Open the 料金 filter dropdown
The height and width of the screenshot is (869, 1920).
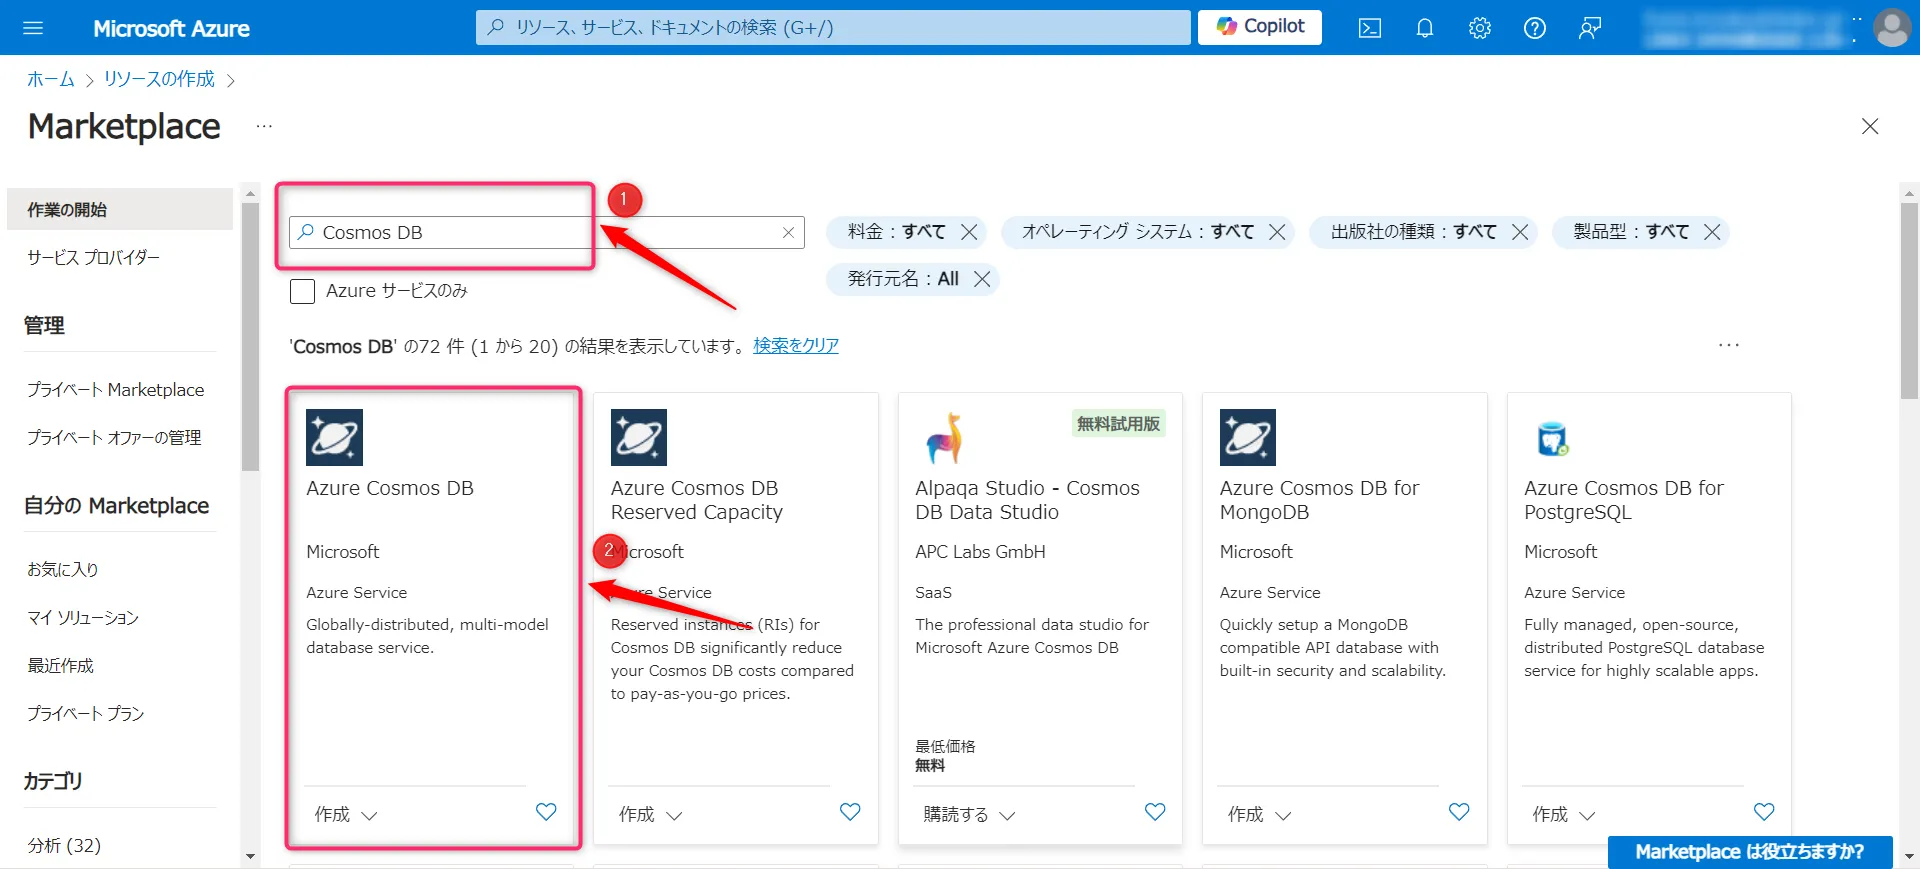coord(896,232)
